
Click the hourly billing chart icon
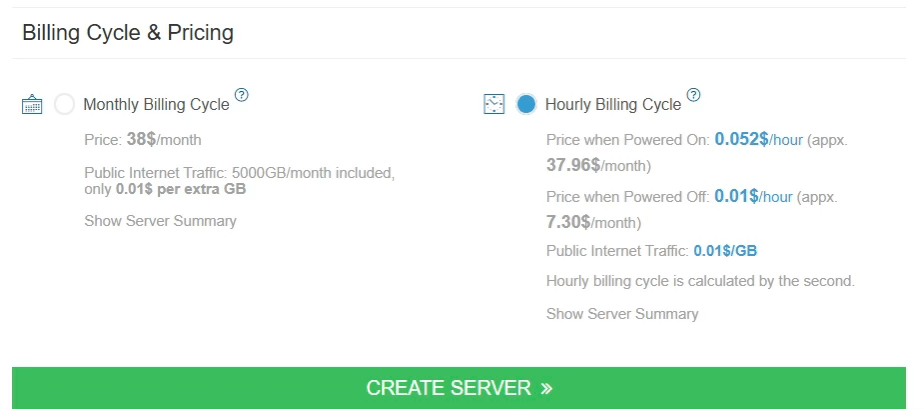coord(494,104)
